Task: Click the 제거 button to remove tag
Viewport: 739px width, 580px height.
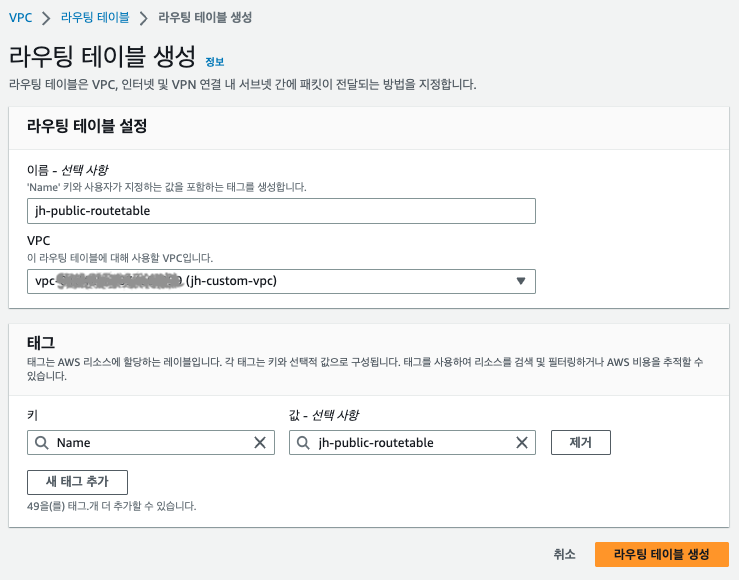Action: pos(581,442)
